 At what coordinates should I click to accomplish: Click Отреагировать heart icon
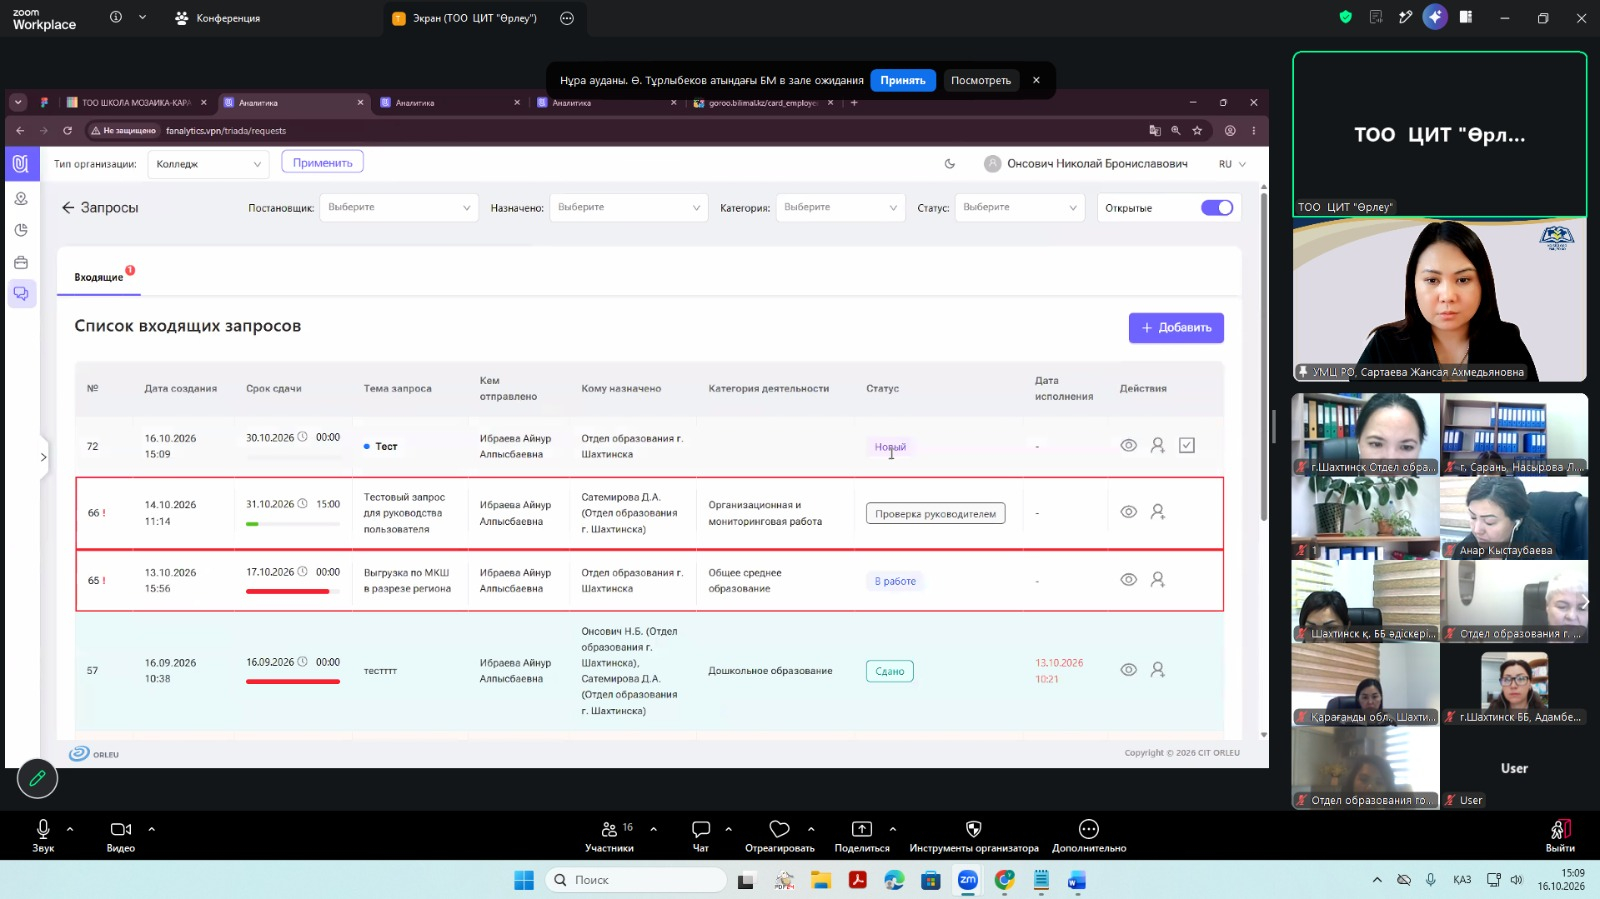tap(779, 829)
